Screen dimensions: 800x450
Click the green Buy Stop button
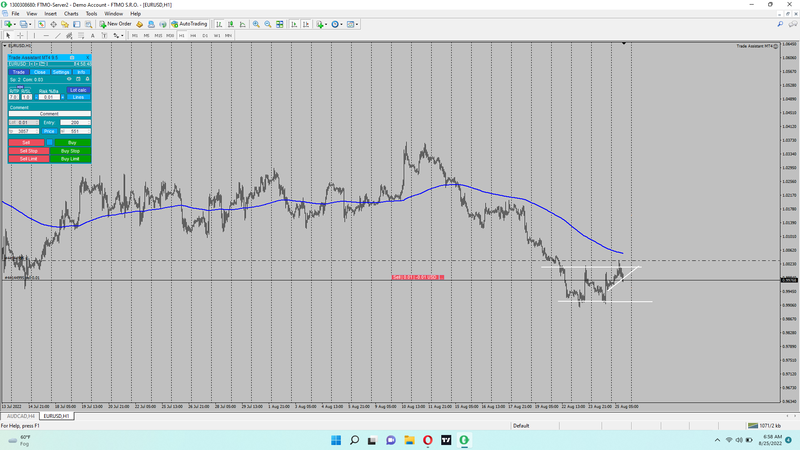[70, 151]
